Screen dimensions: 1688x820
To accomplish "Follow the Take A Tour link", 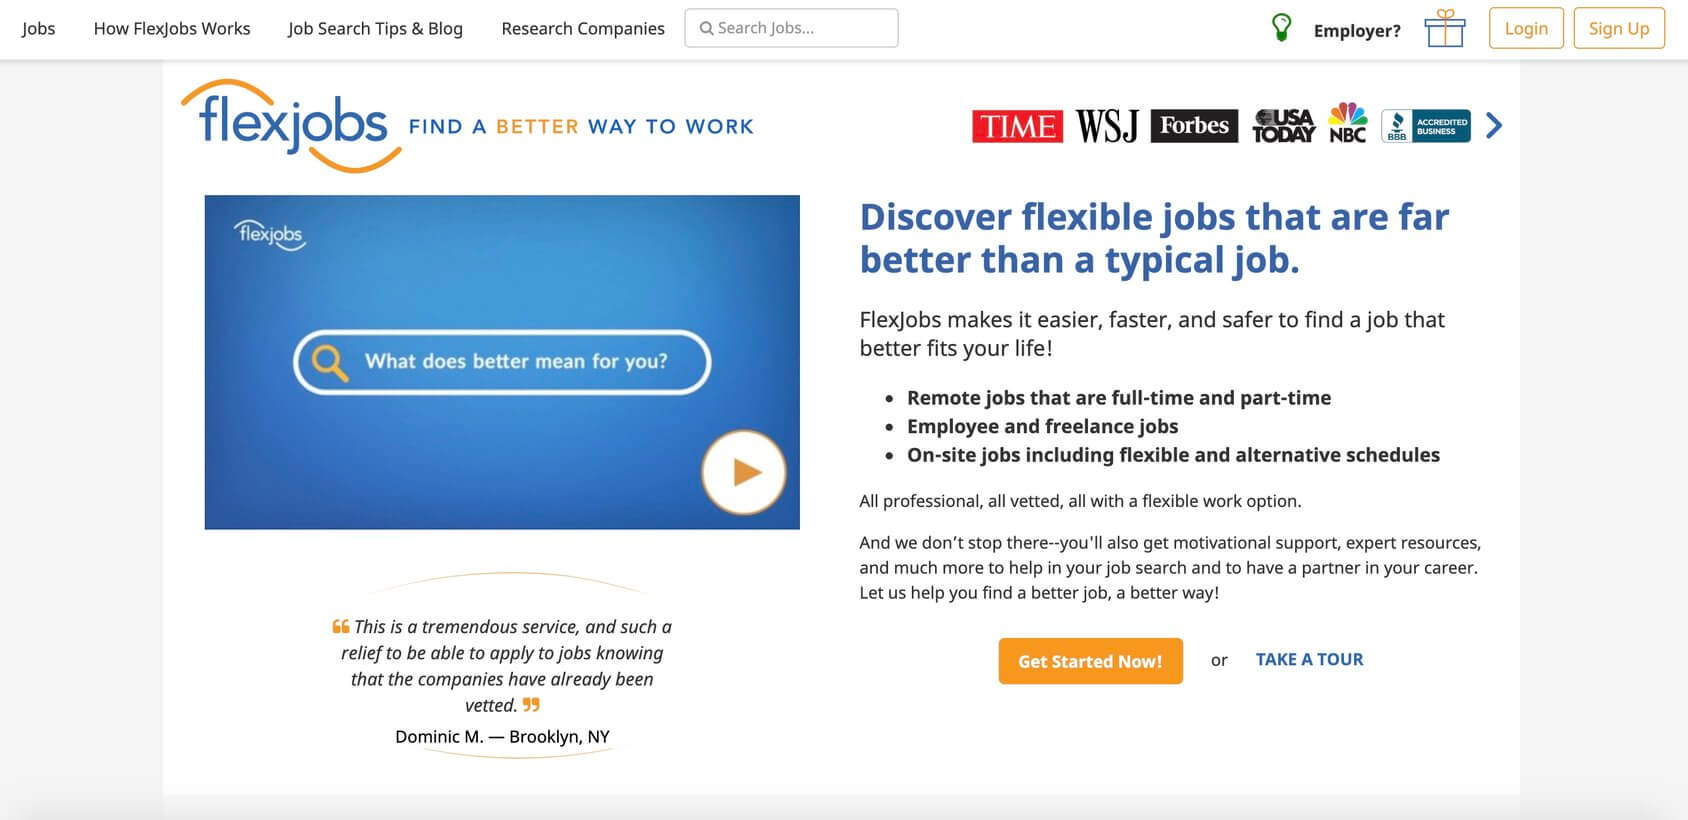I will [x=1309, y=659].
